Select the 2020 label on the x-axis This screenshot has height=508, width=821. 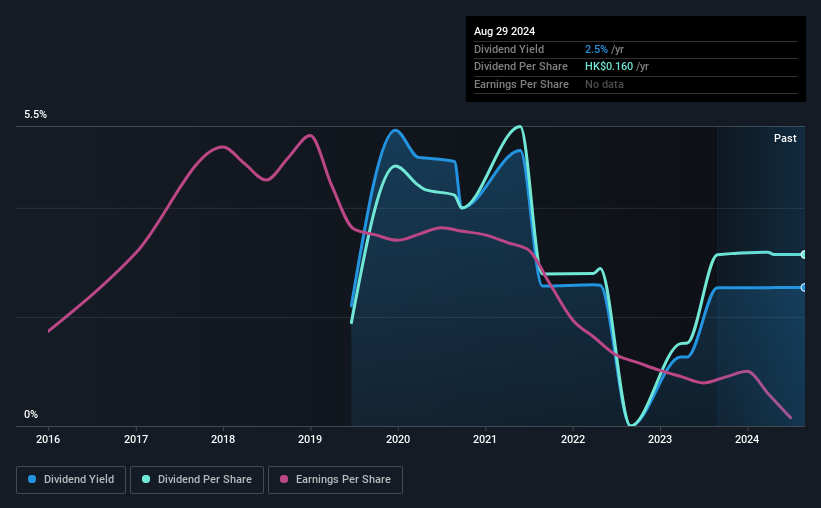point(398,439)
